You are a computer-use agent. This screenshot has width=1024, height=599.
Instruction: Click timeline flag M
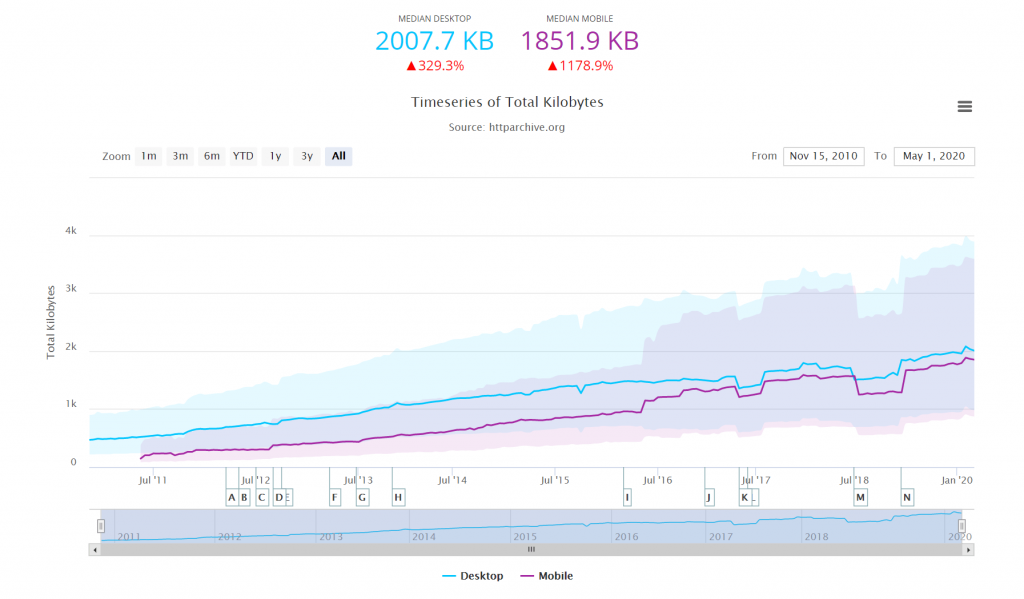[x=861, y=498]
